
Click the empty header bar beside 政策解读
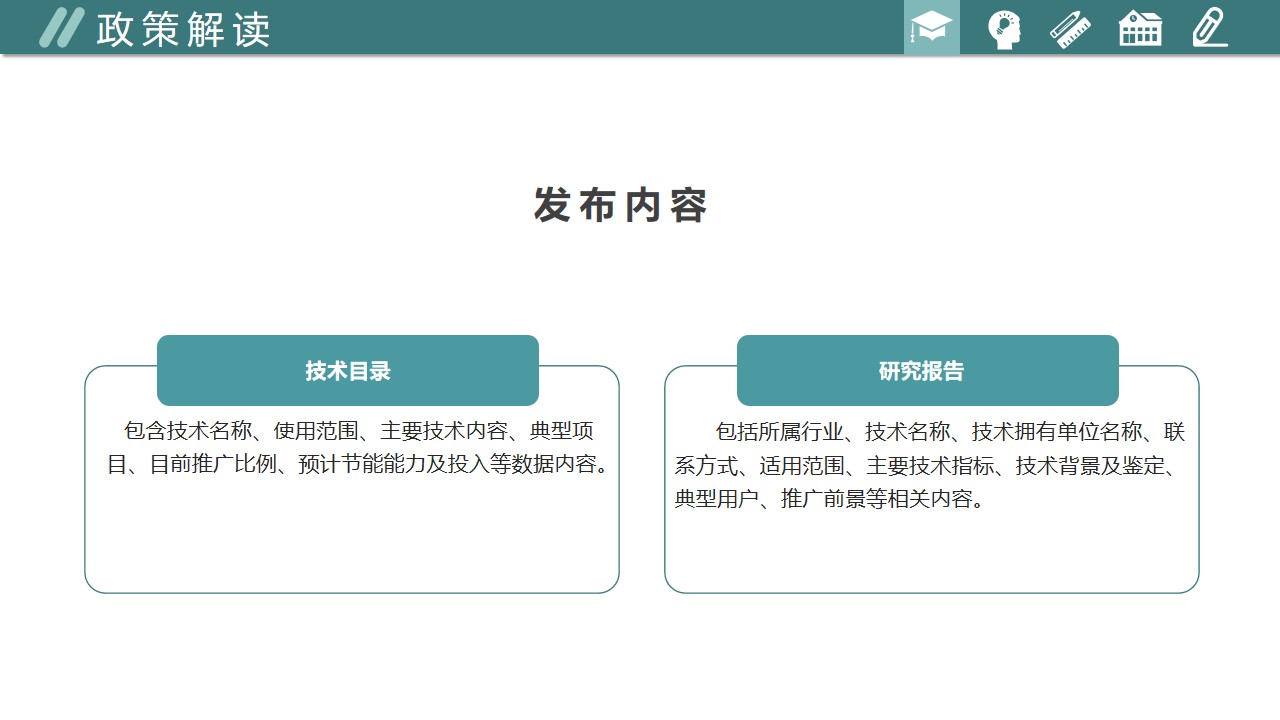coord(580,28)
